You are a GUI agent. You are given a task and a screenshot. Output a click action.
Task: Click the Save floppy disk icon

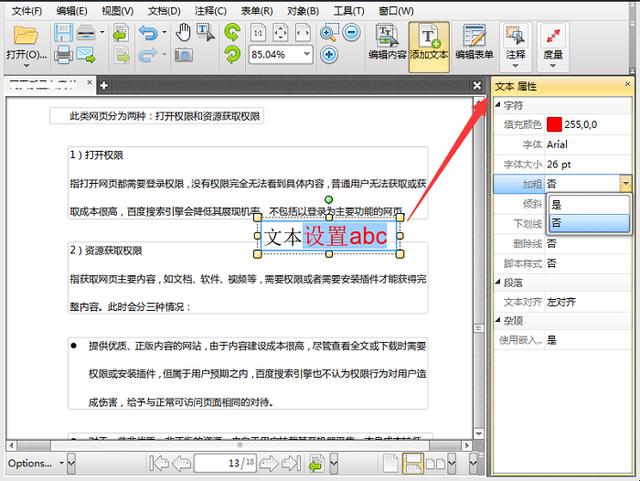[63, 33]
